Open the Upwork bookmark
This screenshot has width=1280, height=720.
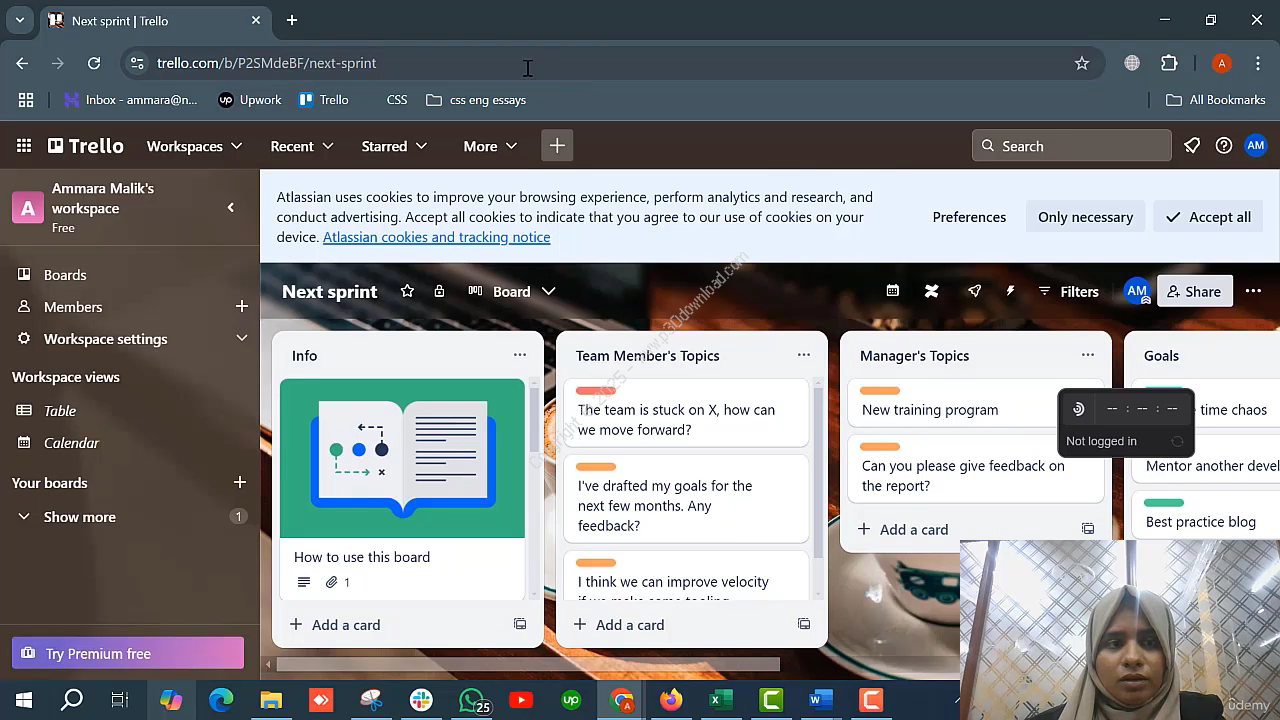(x=249, y=99)
